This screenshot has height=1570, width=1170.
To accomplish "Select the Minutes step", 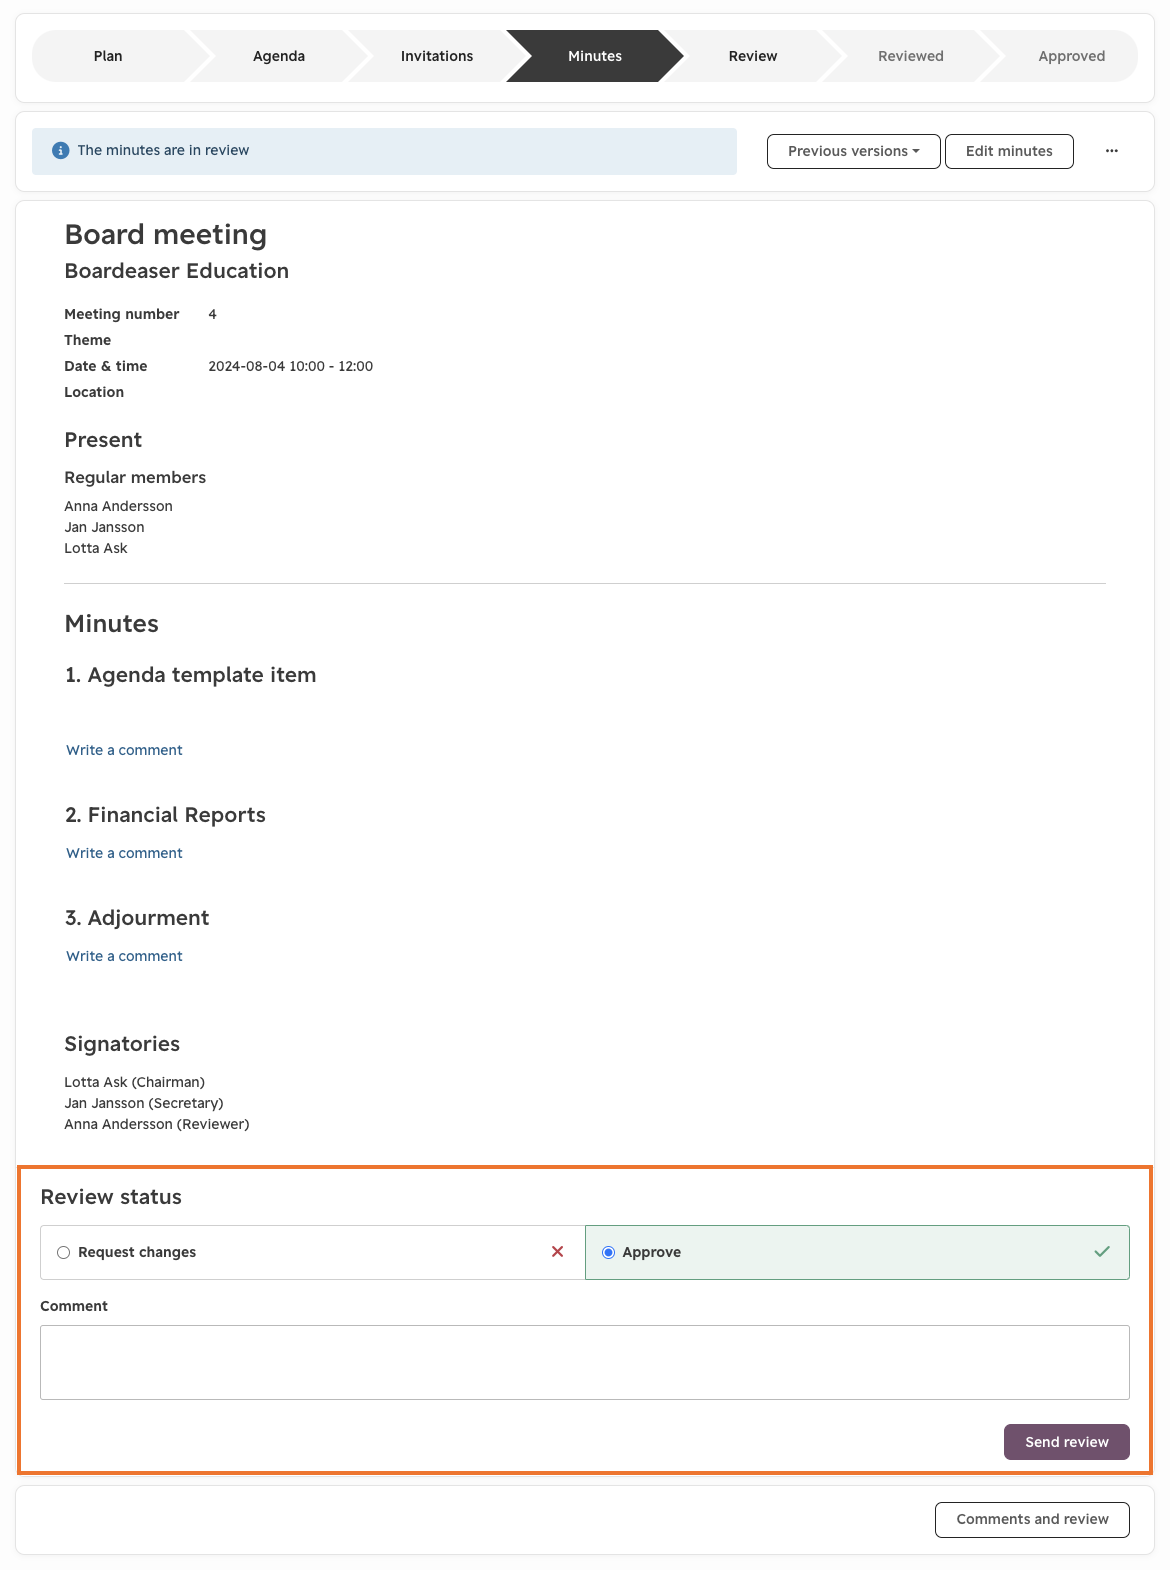I will pyautogui.click(x=595, y=56).
